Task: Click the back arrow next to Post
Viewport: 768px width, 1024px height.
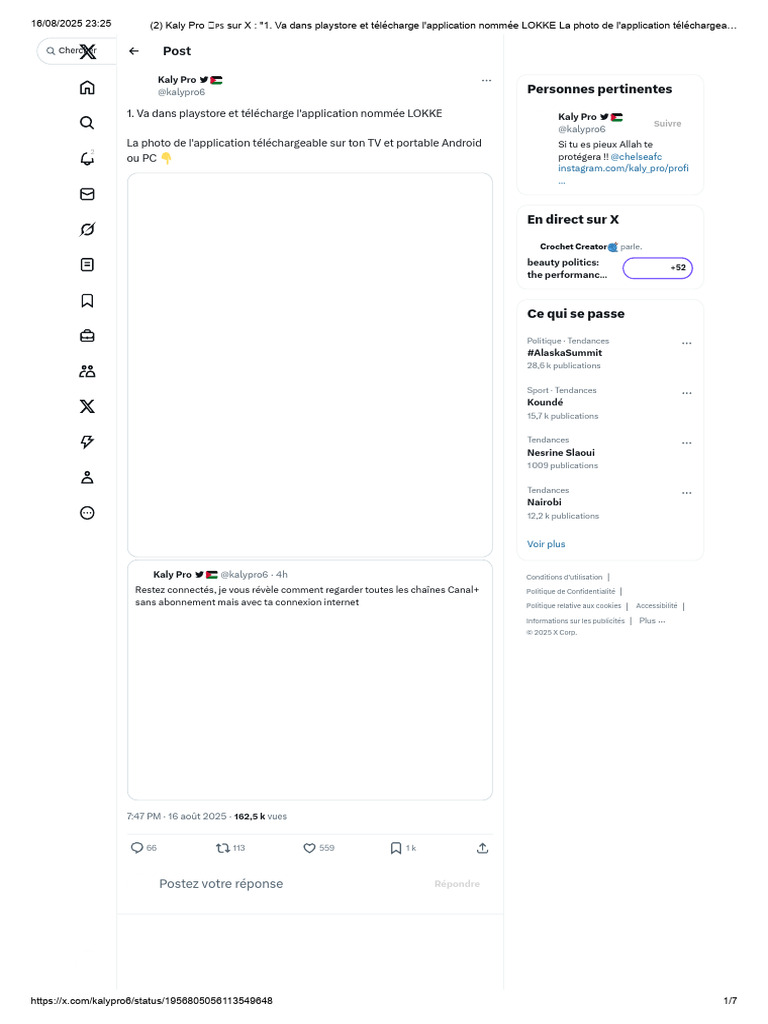Action: click(x=134, y=51)
